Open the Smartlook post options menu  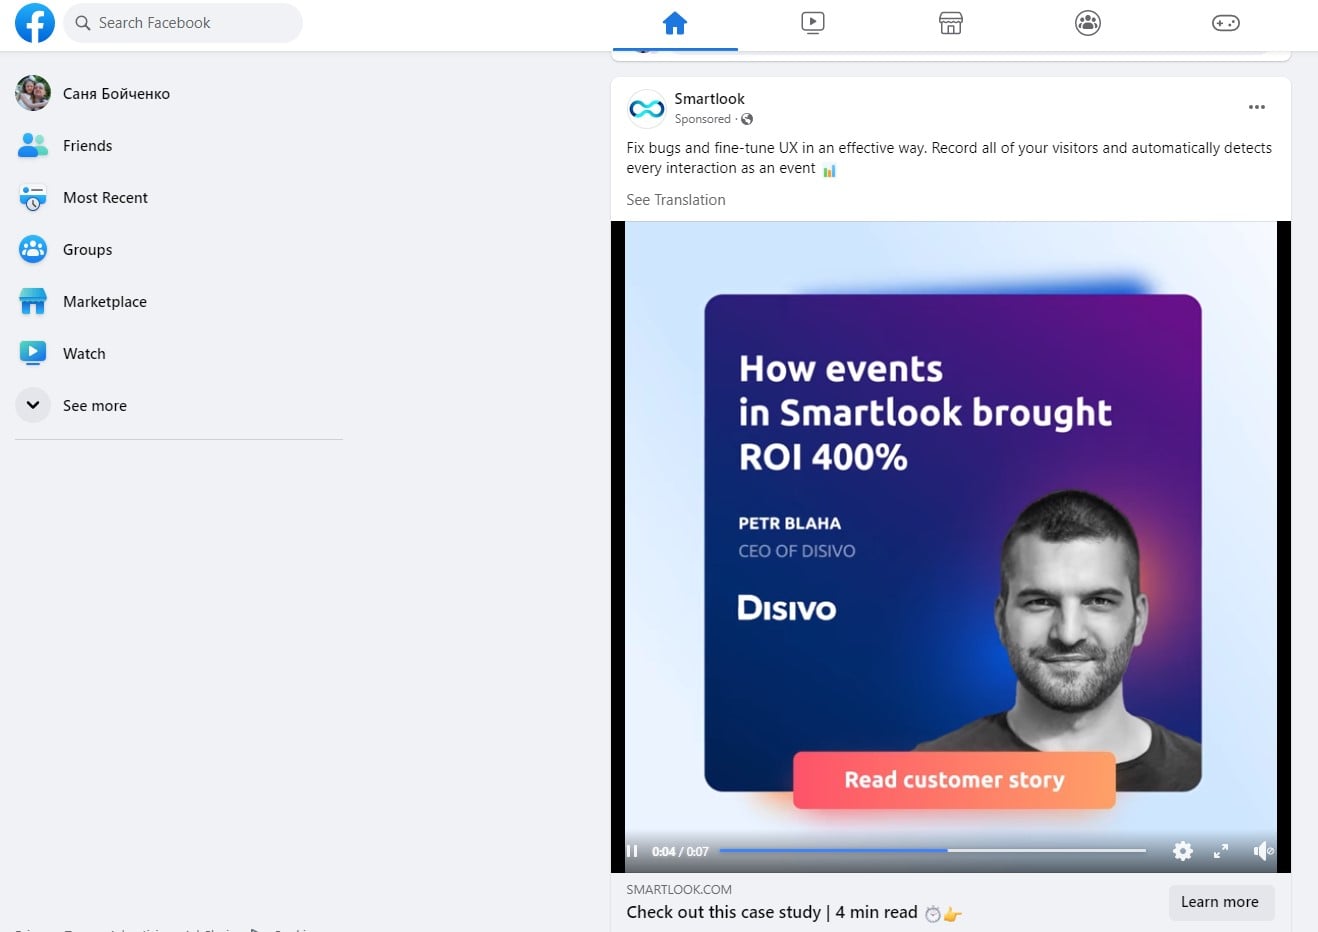click(x=1257, y=107)
